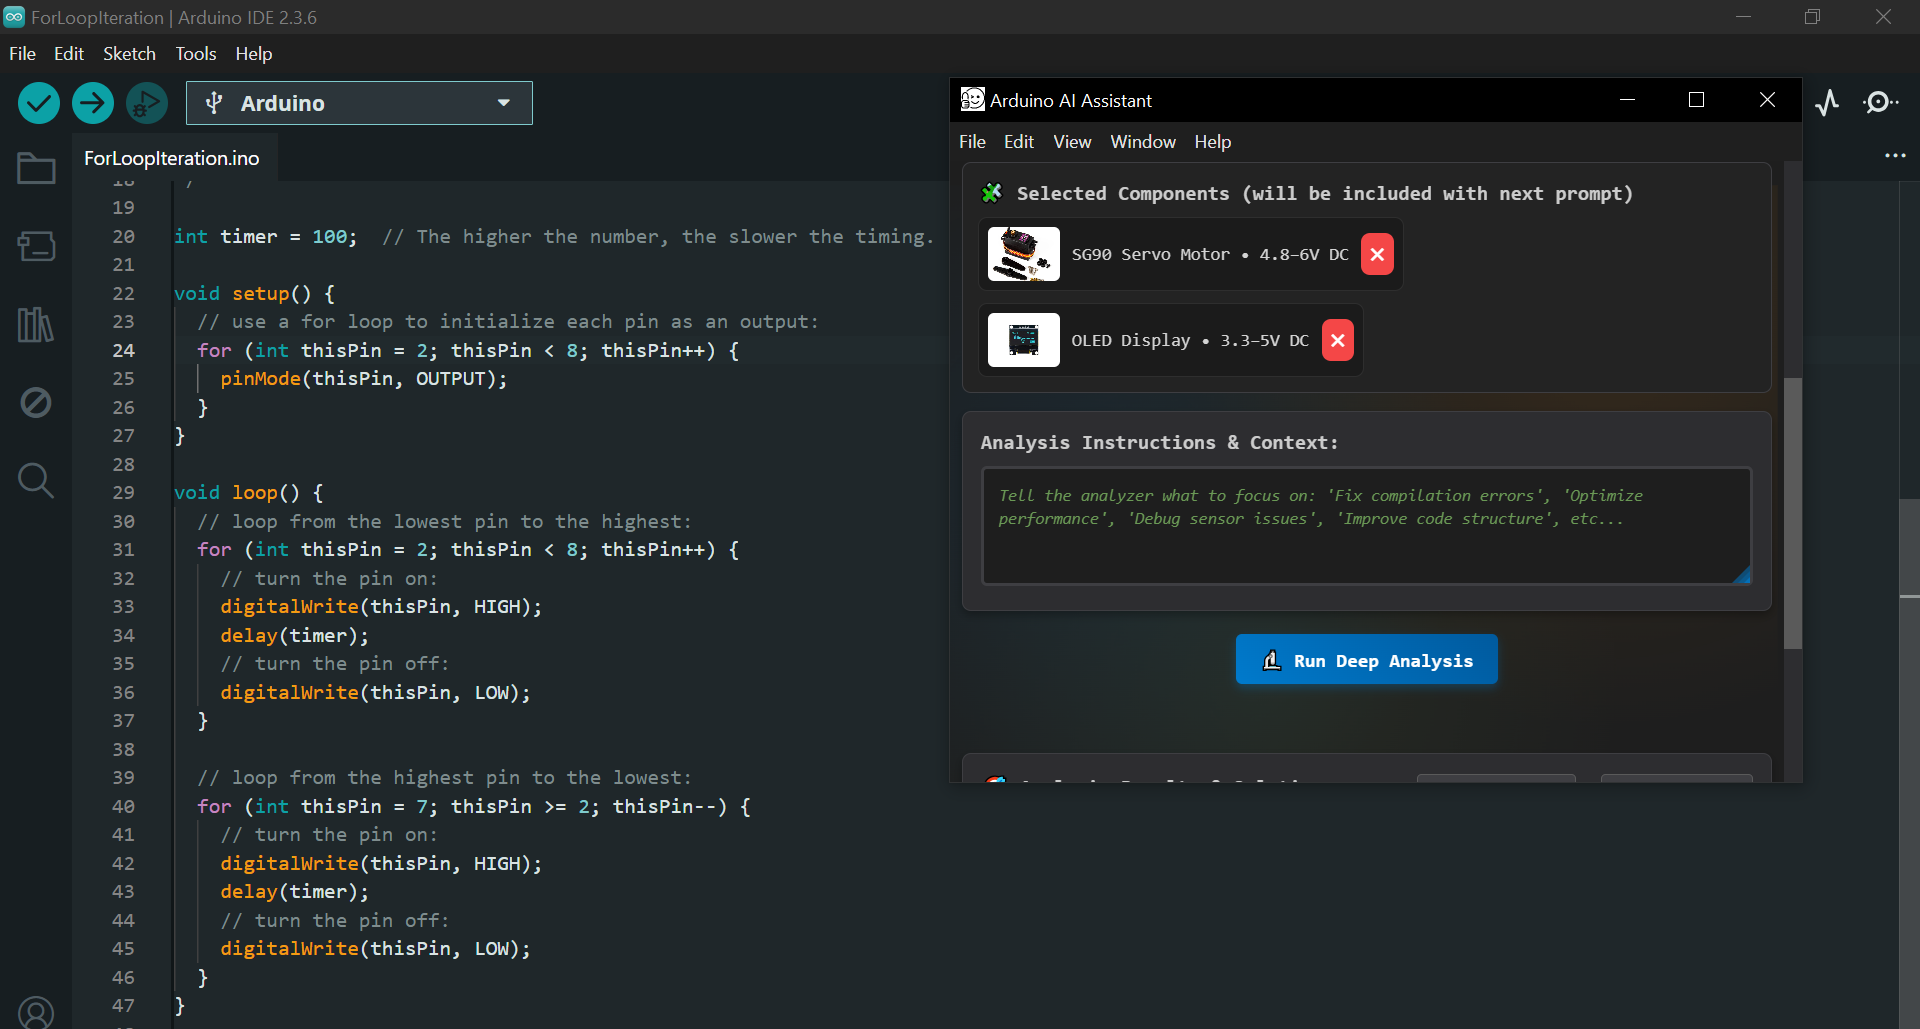Click the SG90 Servo Motor thumbnail

click(1023, 254)
